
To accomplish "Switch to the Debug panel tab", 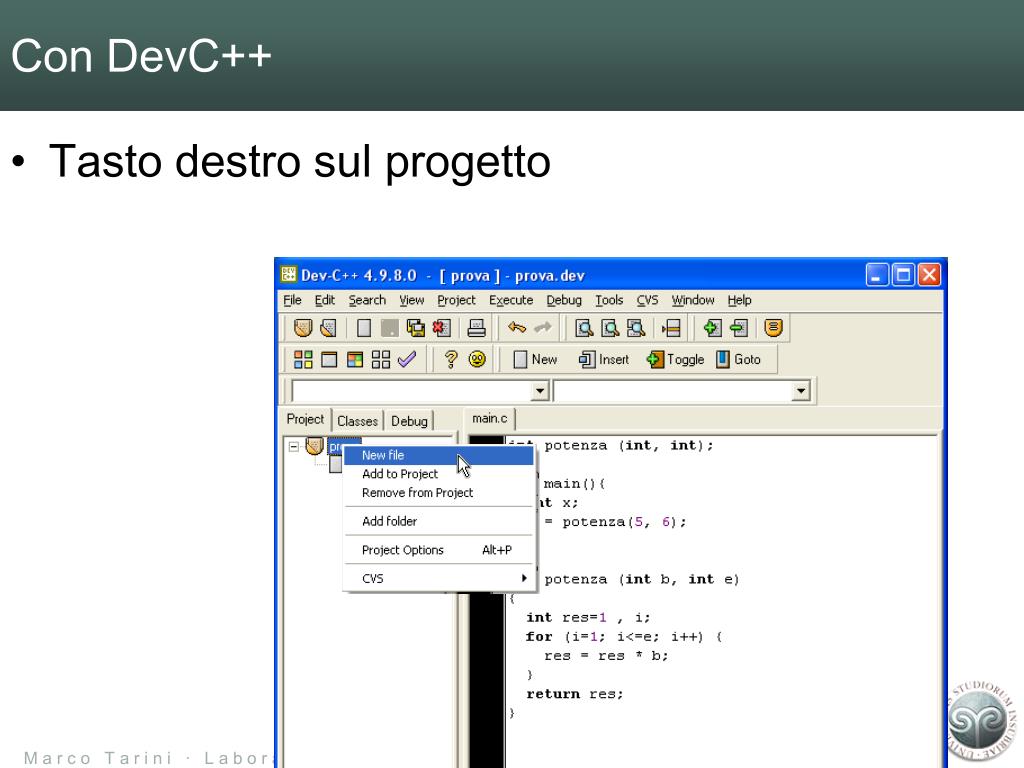I will 409,421.
